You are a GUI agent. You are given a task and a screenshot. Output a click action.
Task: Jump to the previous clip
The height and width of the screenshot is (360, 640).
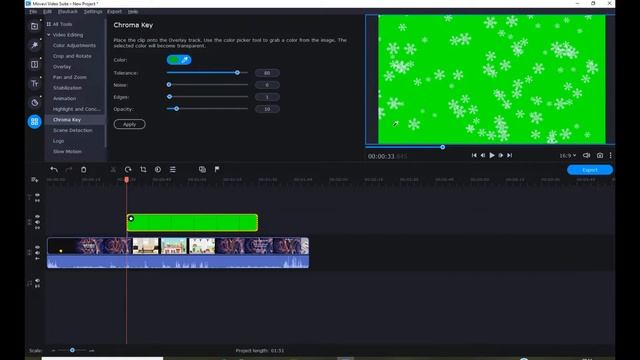coord(474,156)
